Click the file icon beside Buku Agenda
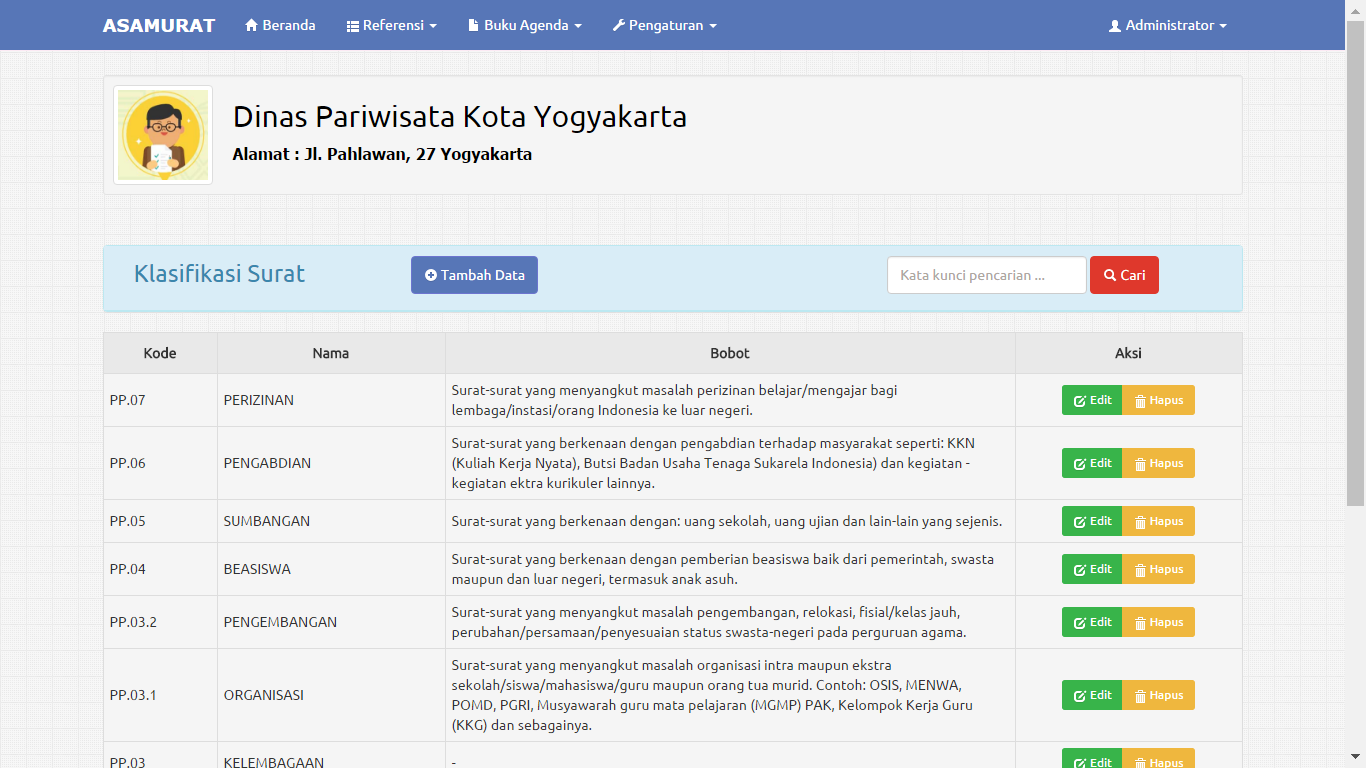Screen dimensions: 1366x768 (473, 26)
